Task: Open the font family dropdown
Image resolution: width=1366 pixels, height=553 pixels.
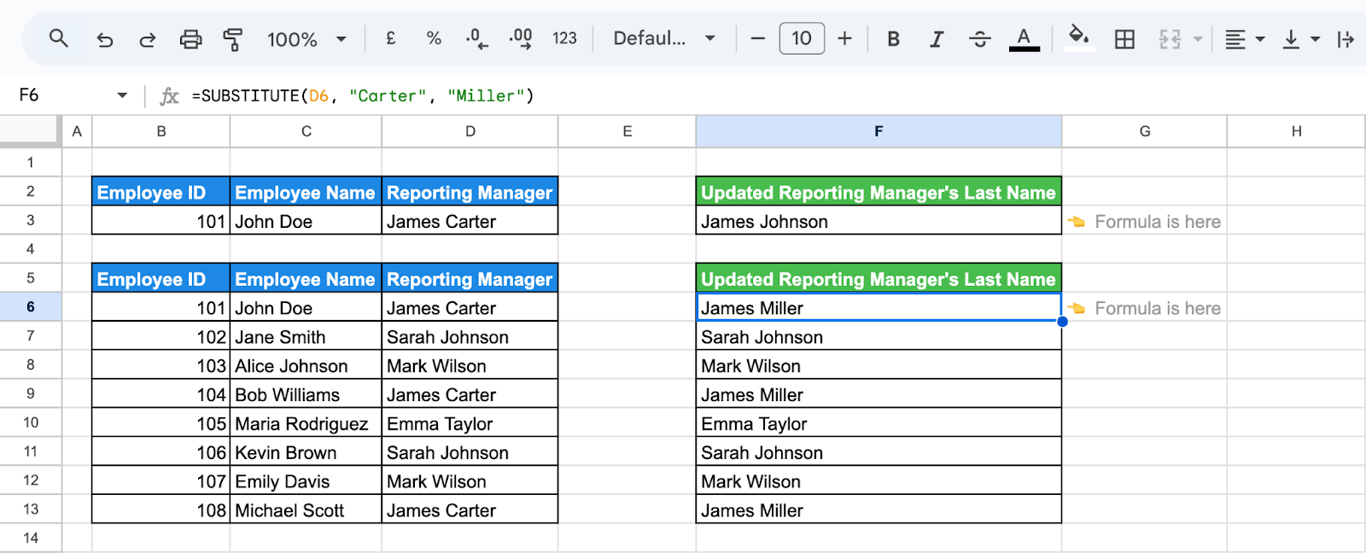Action: pos(664,39)
